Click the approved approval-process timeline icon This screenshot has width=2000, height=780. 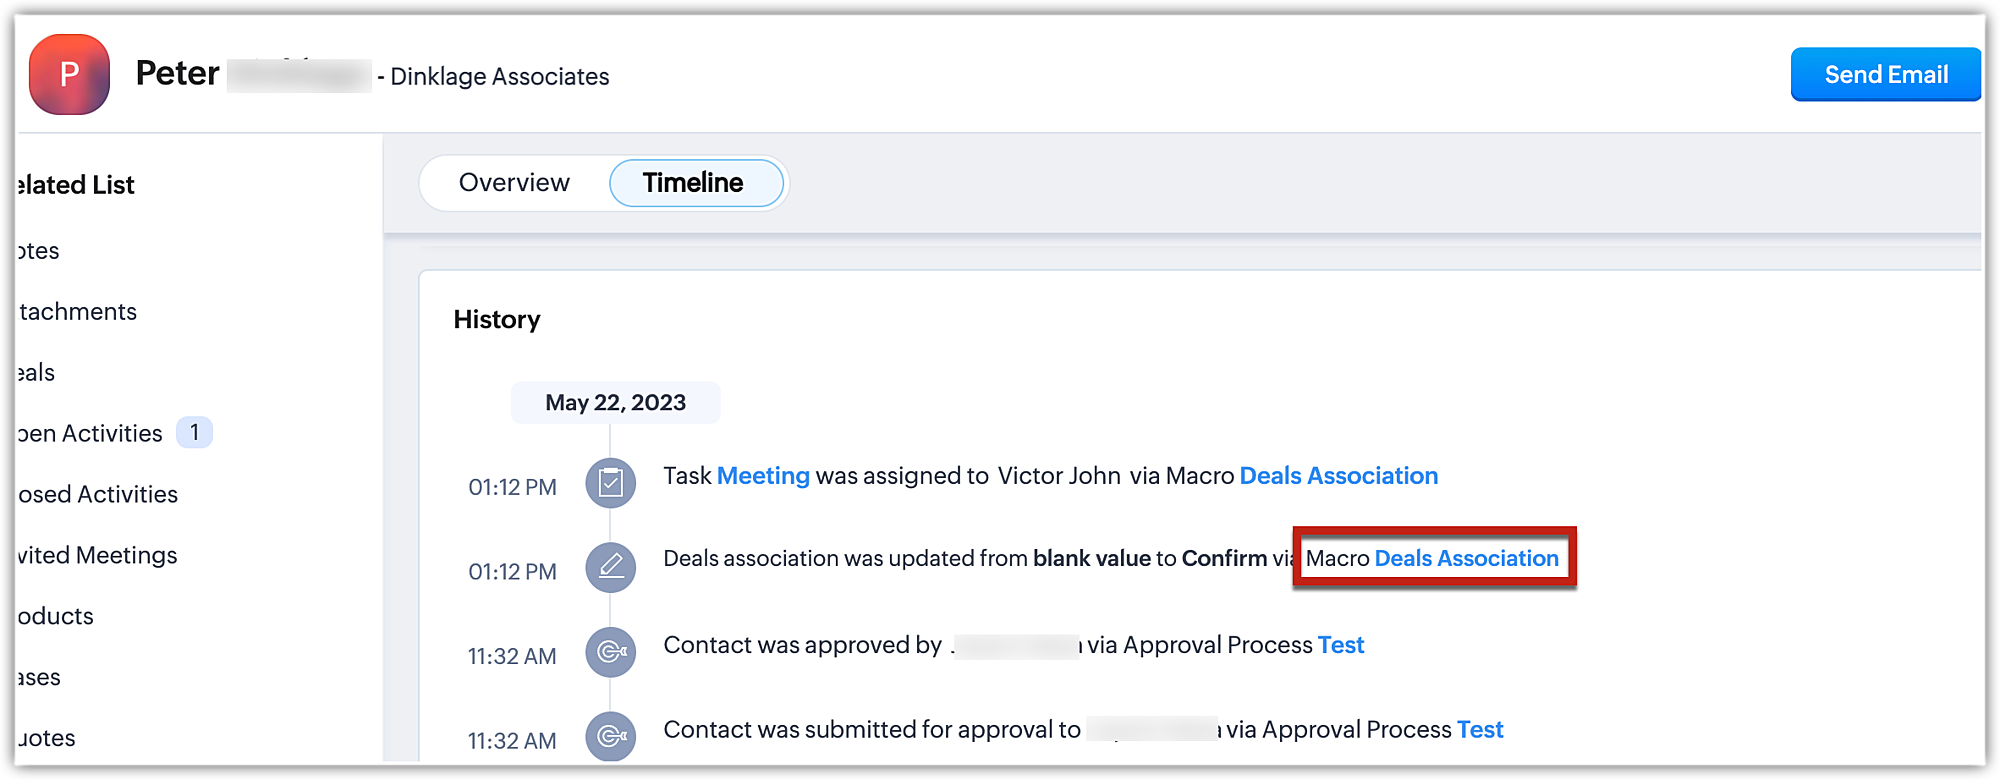(x=611, y=653)
